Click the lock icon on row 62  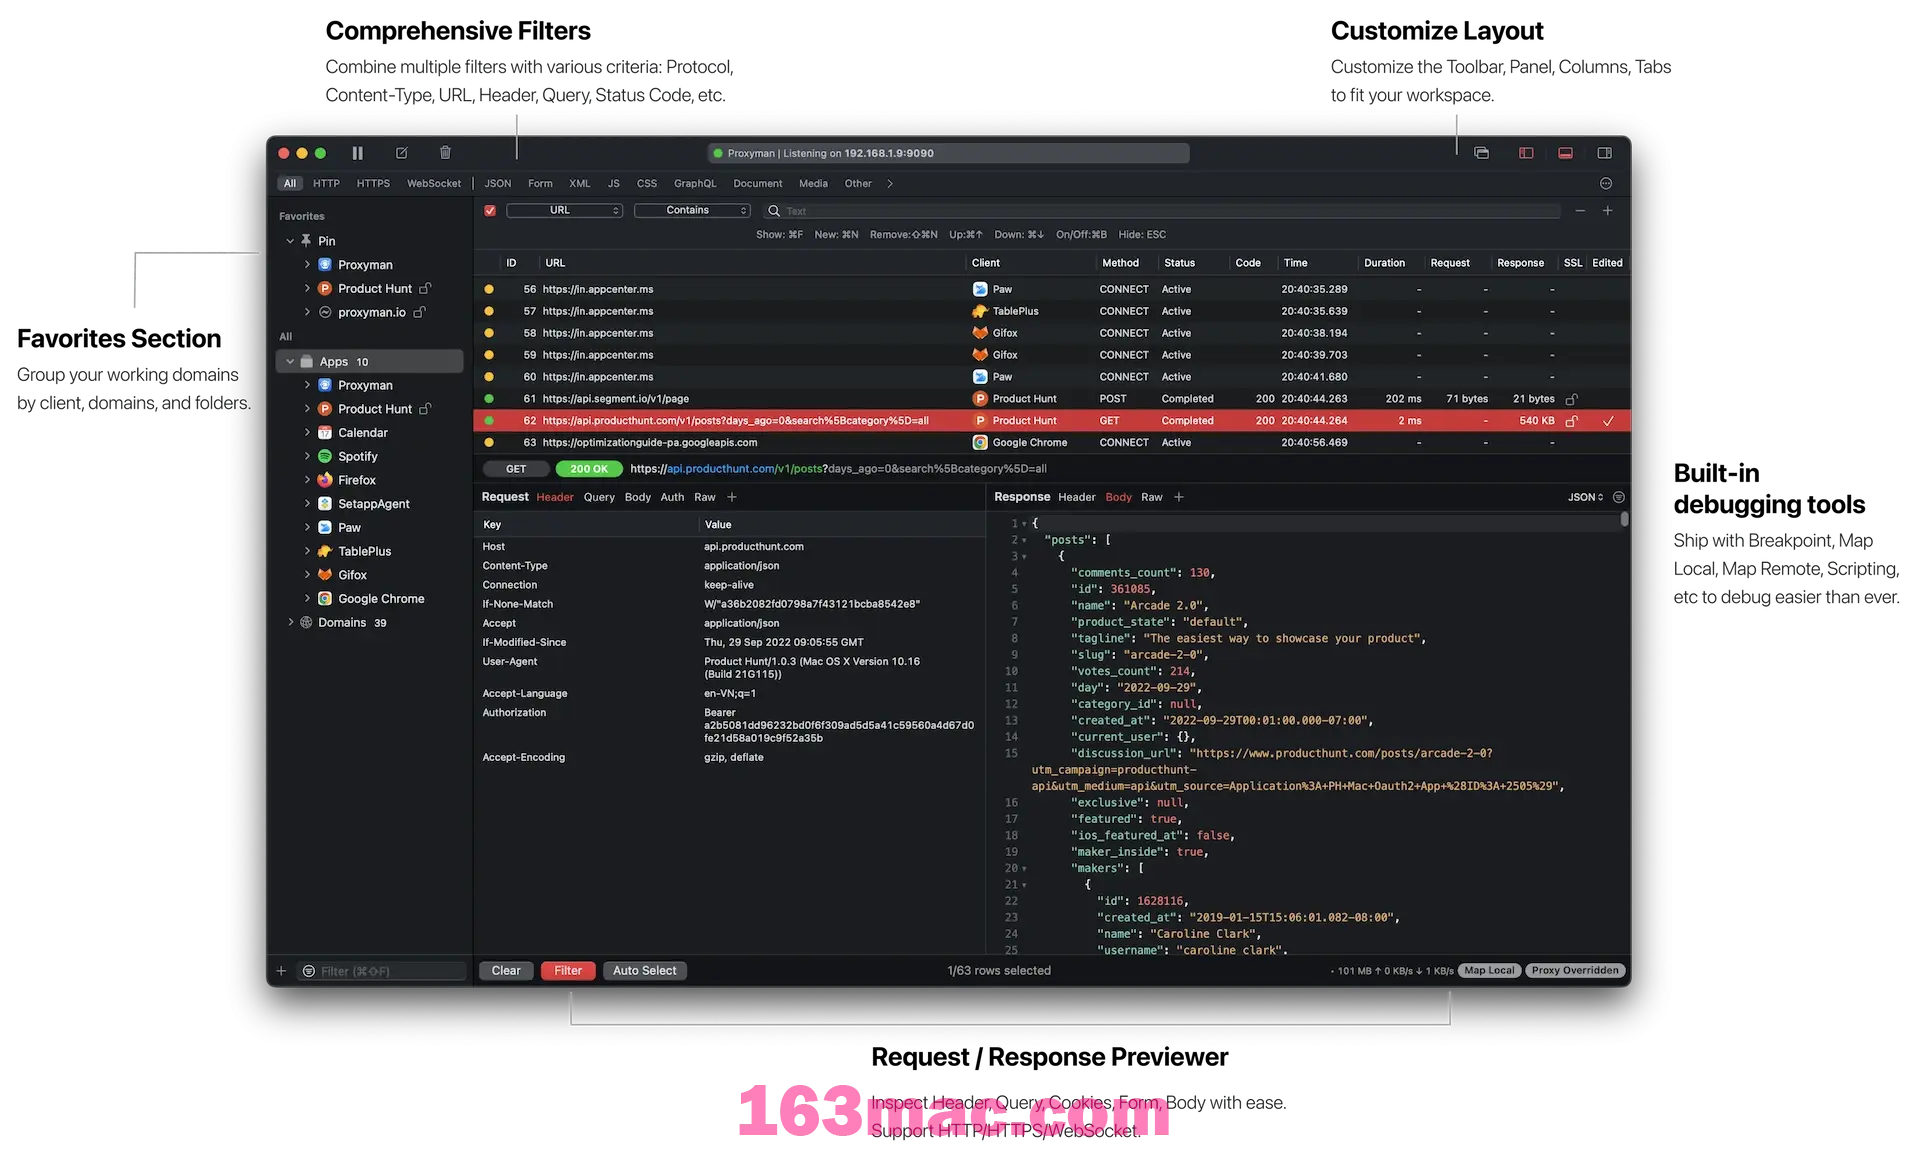coord(1572,421)
